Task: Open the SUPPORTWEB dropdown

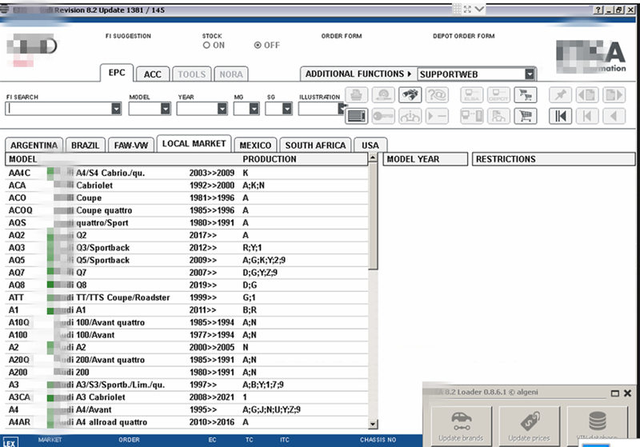Action: click(x=529, y=74)
